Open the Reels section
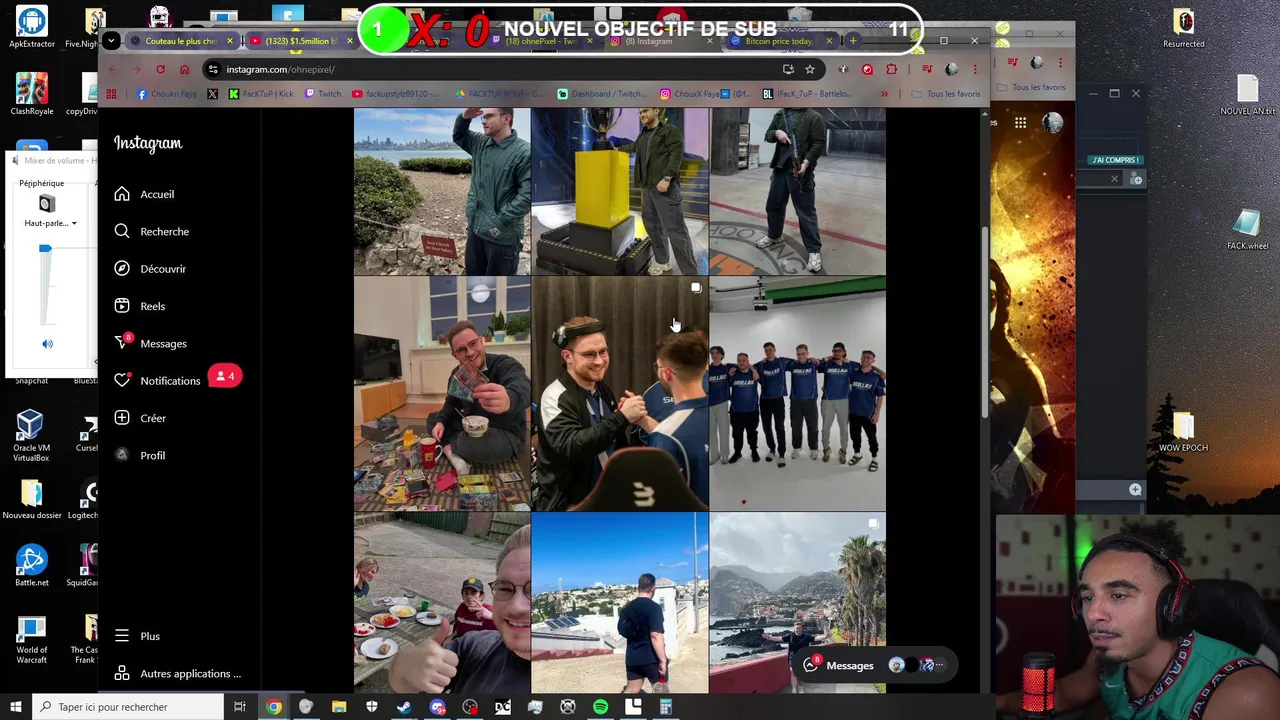Screen dimensions: 1280x720 tap(152, 306)
